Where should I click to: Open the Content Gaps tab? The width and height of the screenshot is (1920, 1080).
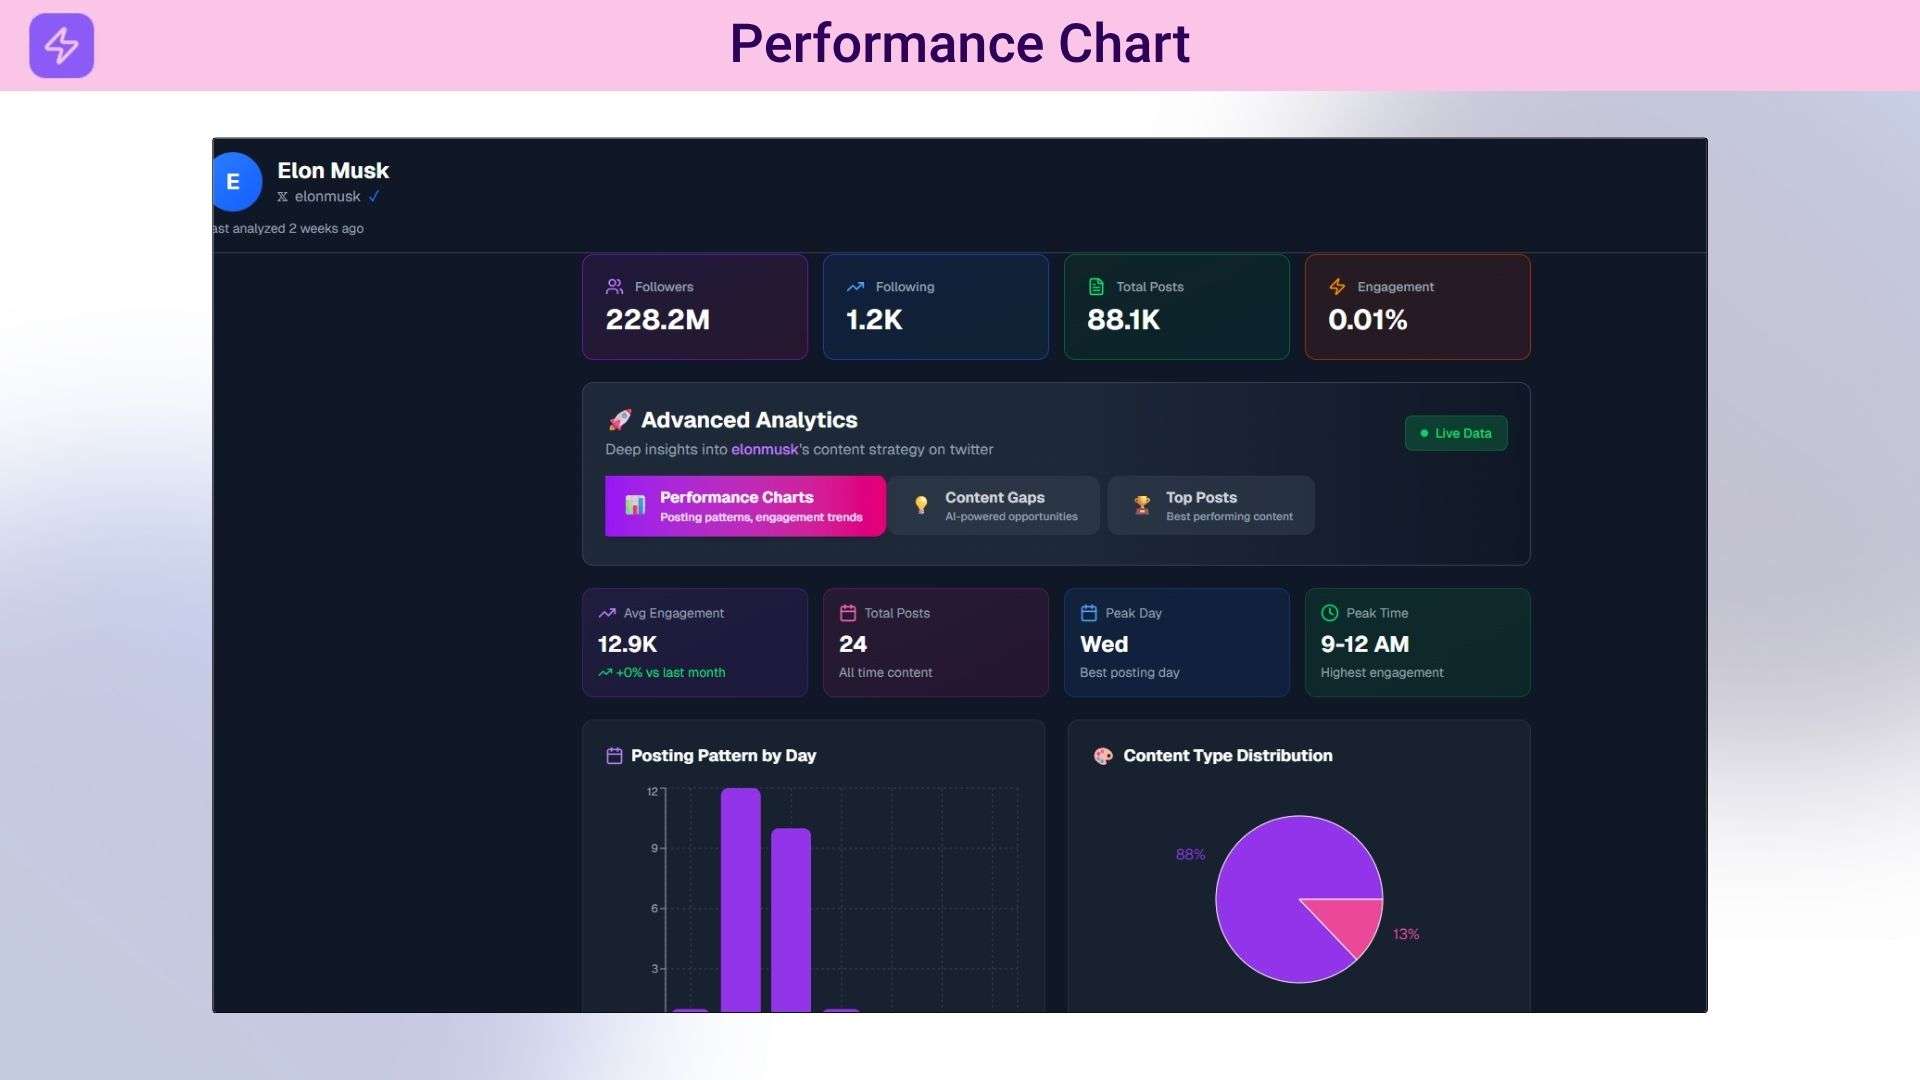995,506
